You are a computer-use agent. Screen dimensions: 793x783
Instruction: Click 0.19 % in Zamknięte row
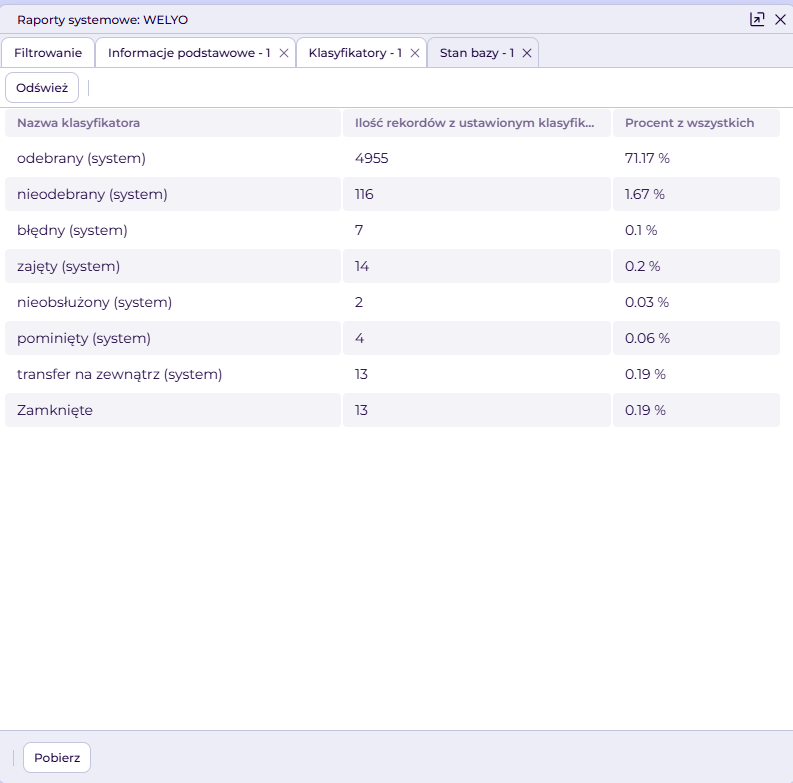click(645, 410)
